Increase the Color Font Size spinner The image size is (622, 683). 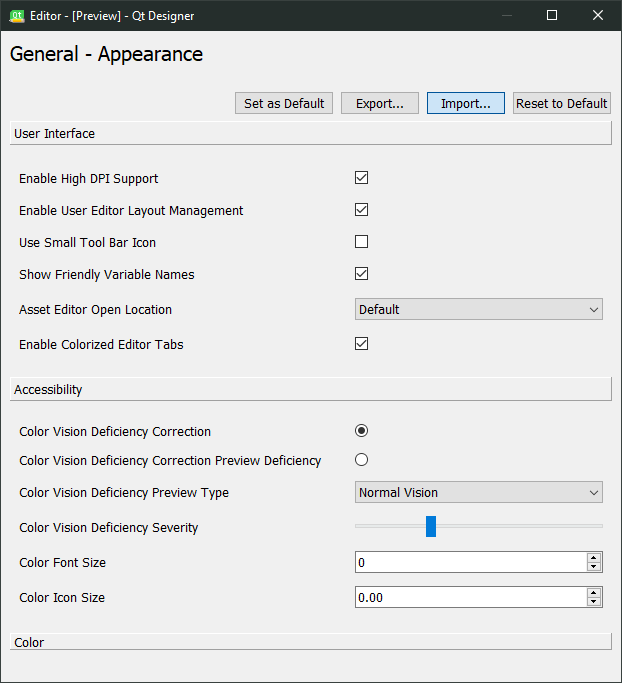pyautogui.click(x=594, y=558)
